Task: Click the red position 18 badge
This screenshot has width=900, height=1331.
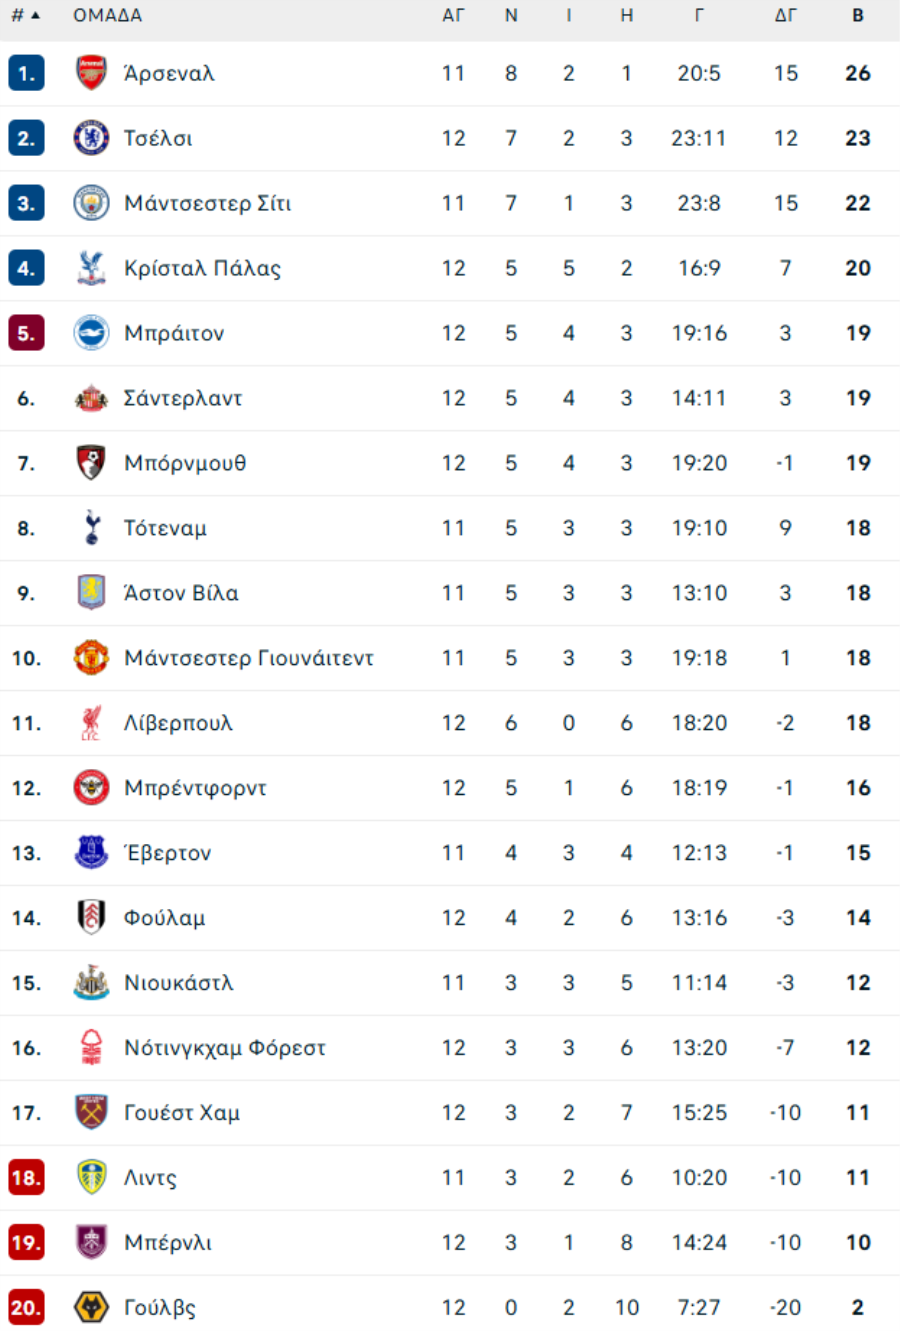Action: click(26, 1177)
